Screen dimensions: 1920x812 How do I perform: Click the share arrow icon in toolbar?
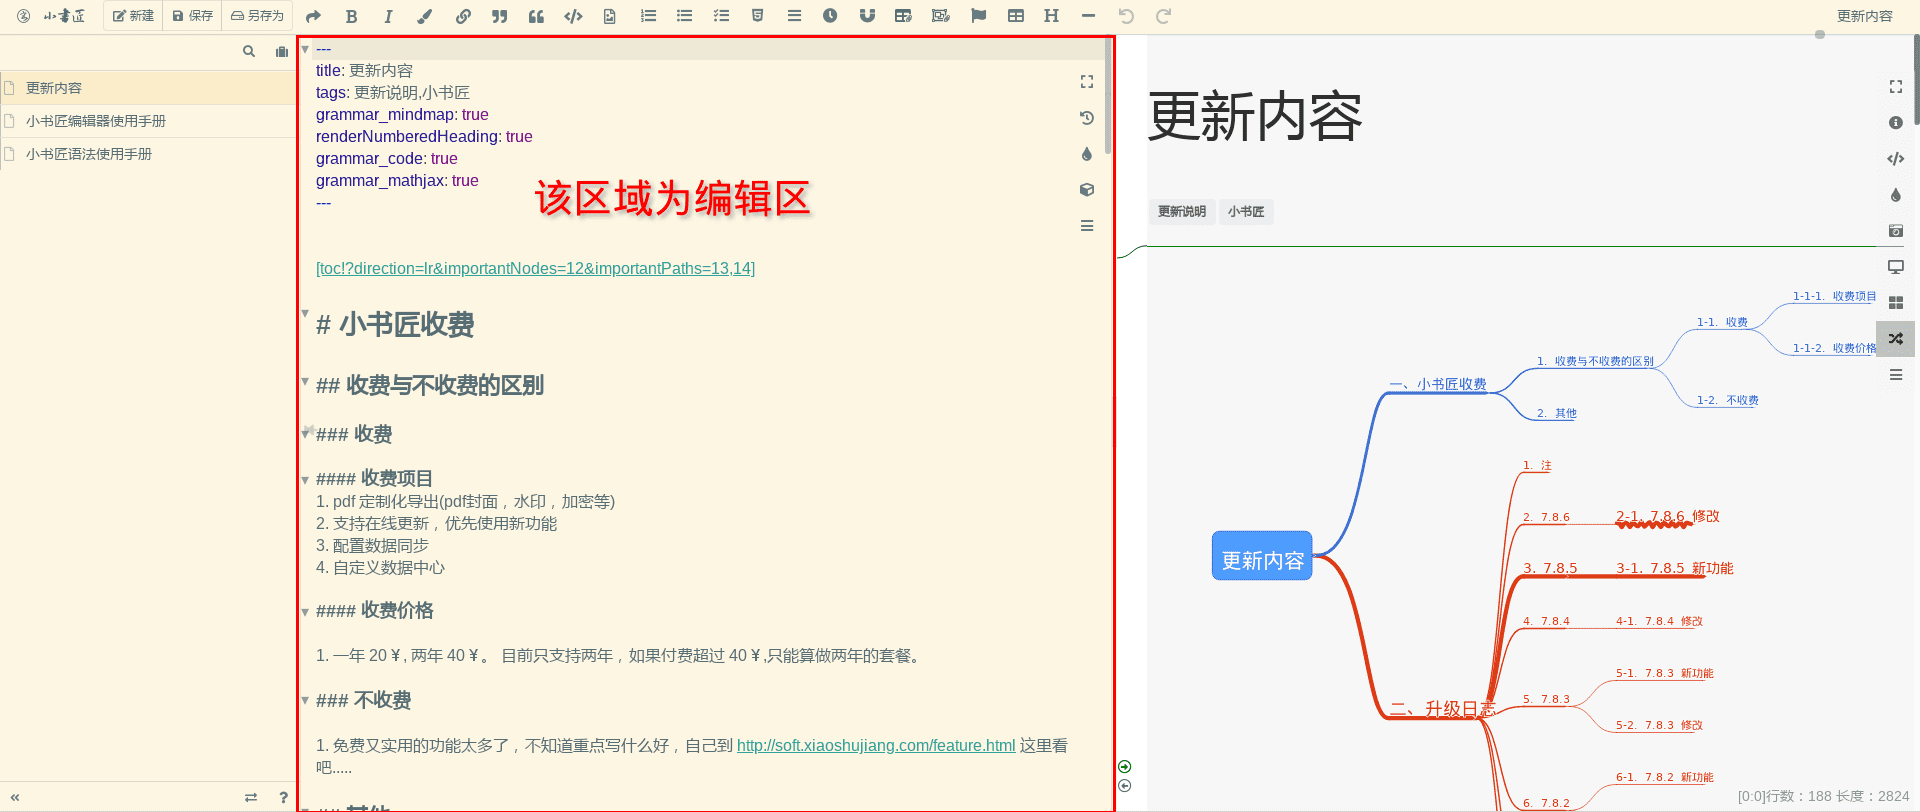313,16
